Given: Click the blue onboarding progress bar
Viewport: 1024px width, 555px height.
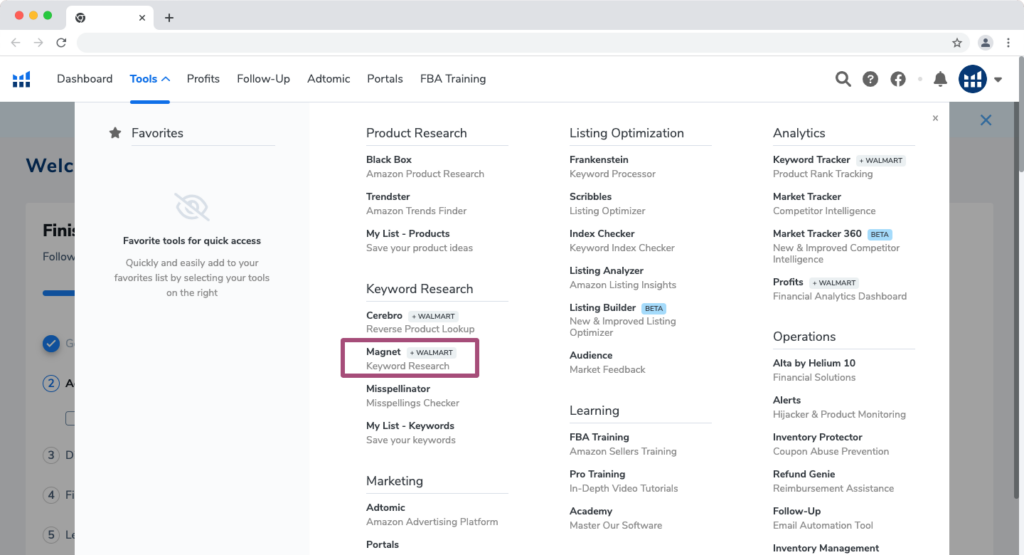Looking at the screenshot, I should coord(58,293).
